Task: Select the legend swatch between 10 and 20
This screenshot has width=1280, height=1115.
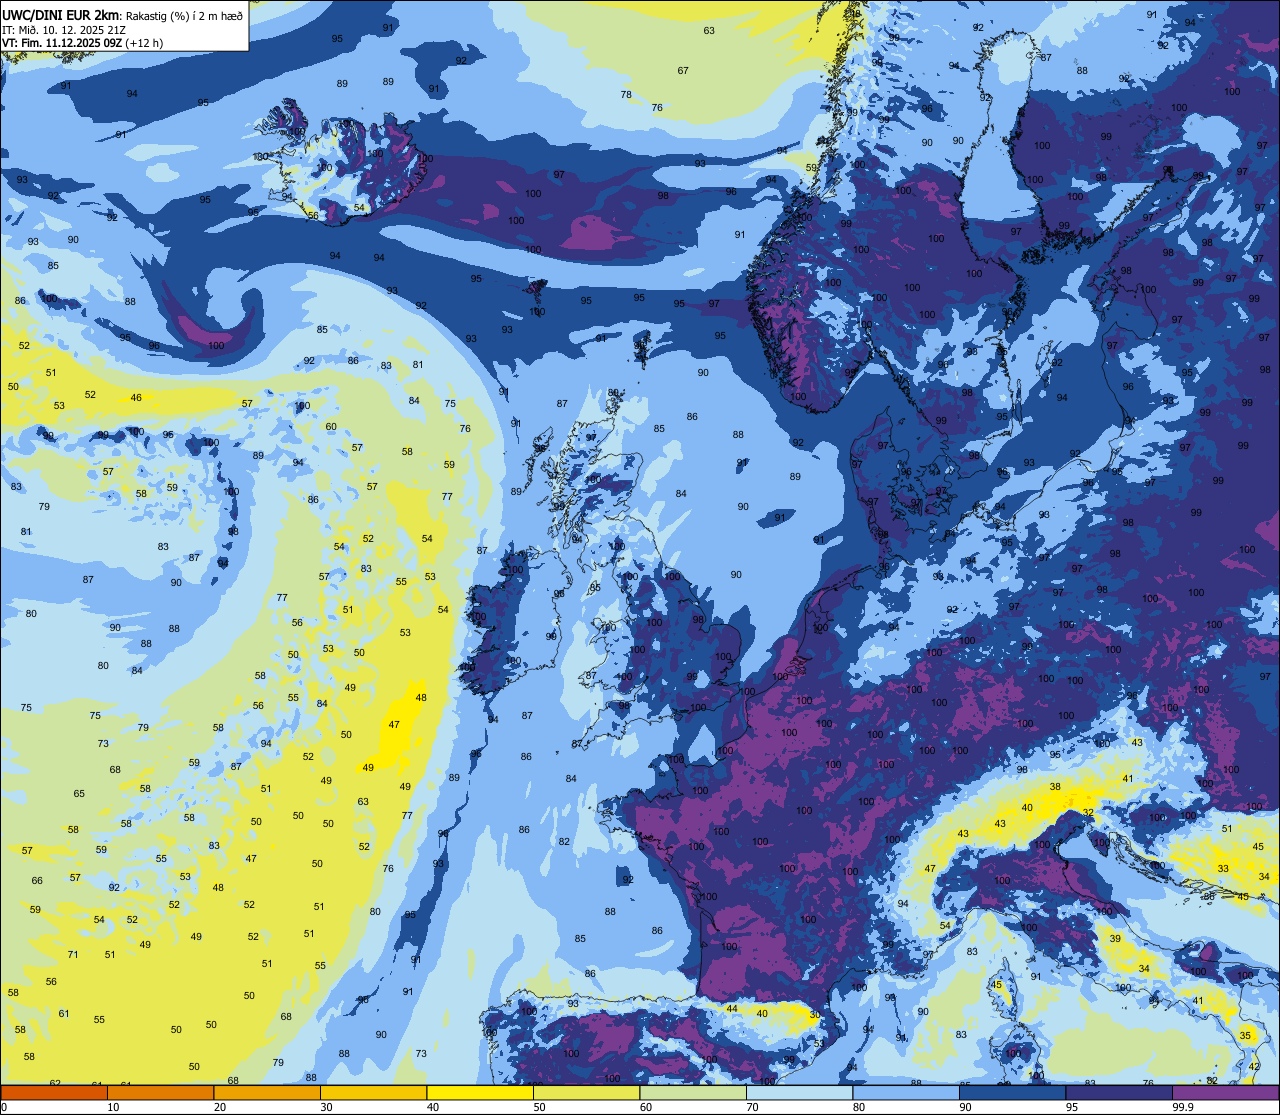Action: coord(160,1092)
